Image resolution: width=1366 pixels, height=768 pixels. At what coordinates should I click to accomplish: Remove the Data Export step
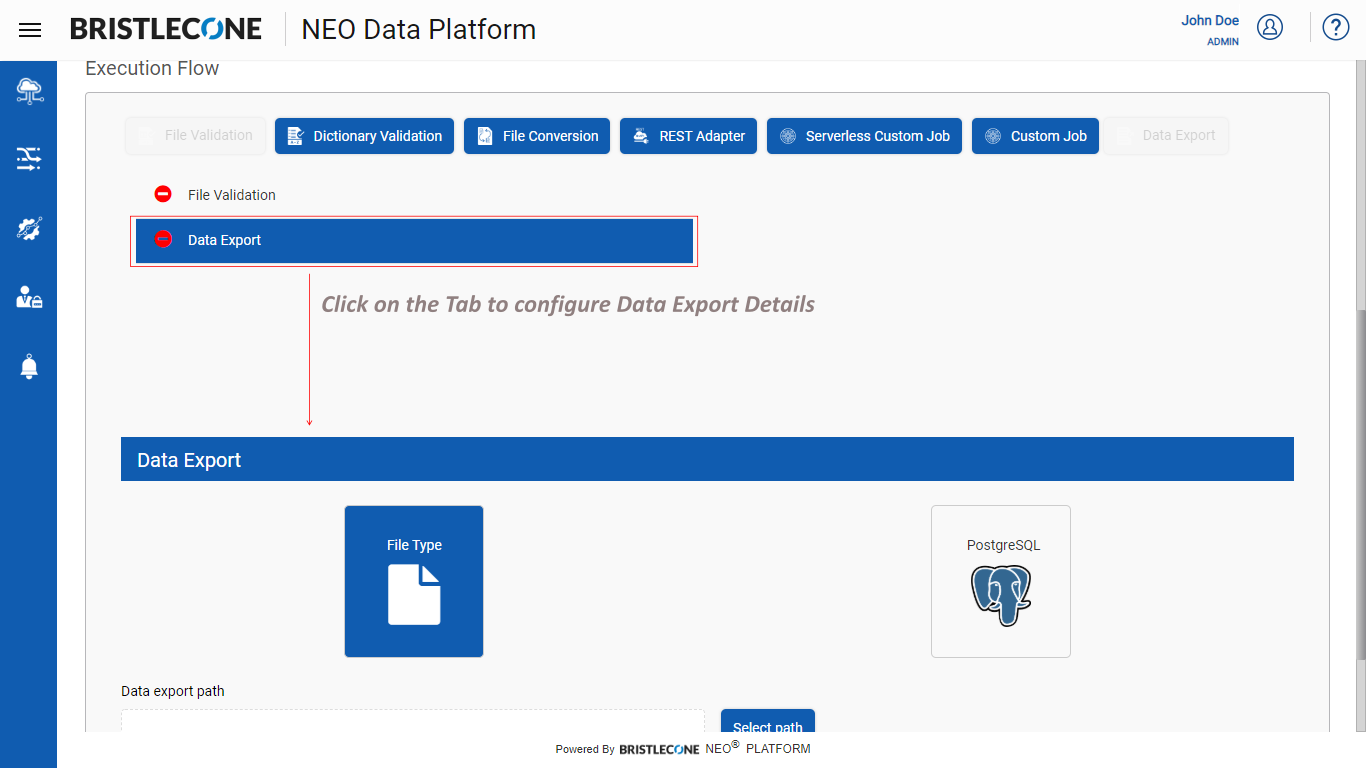point(163,239)
